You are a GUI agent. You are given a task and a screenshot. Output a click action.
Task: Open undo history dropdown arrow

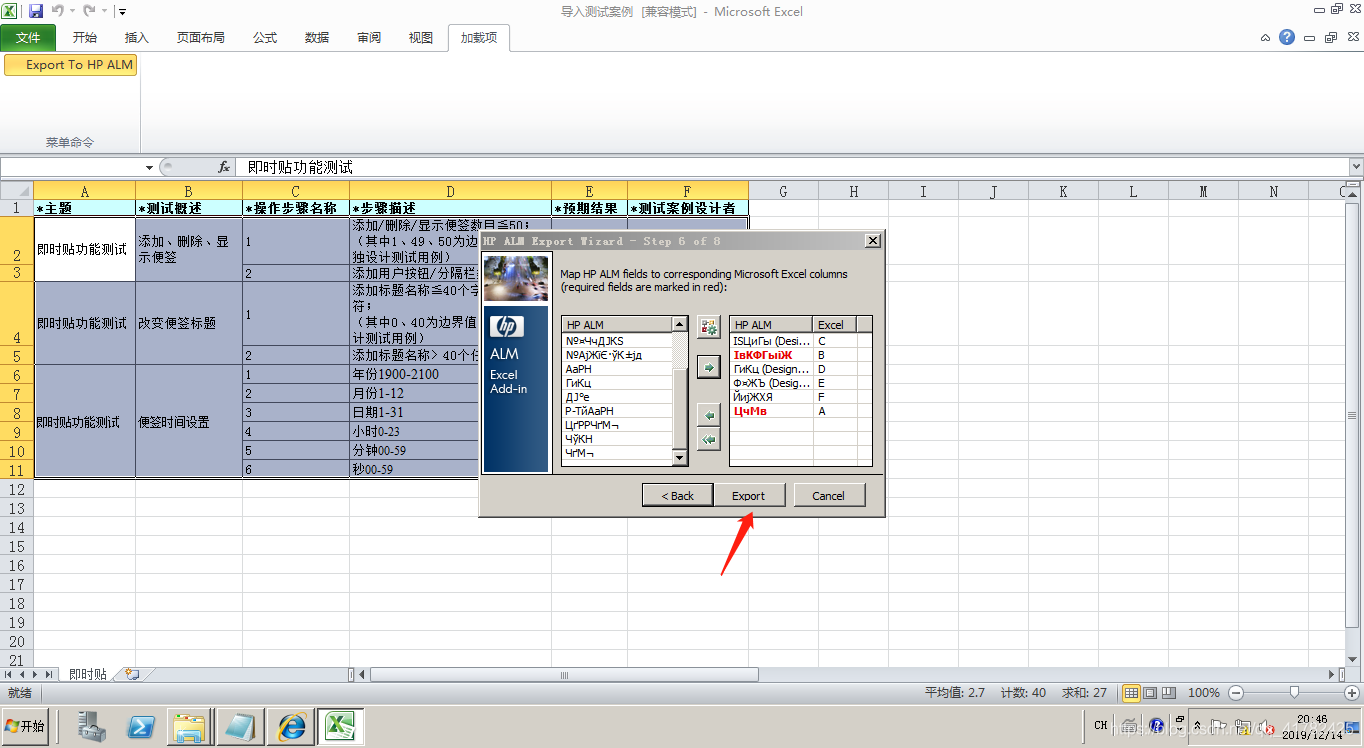(72, 12)
